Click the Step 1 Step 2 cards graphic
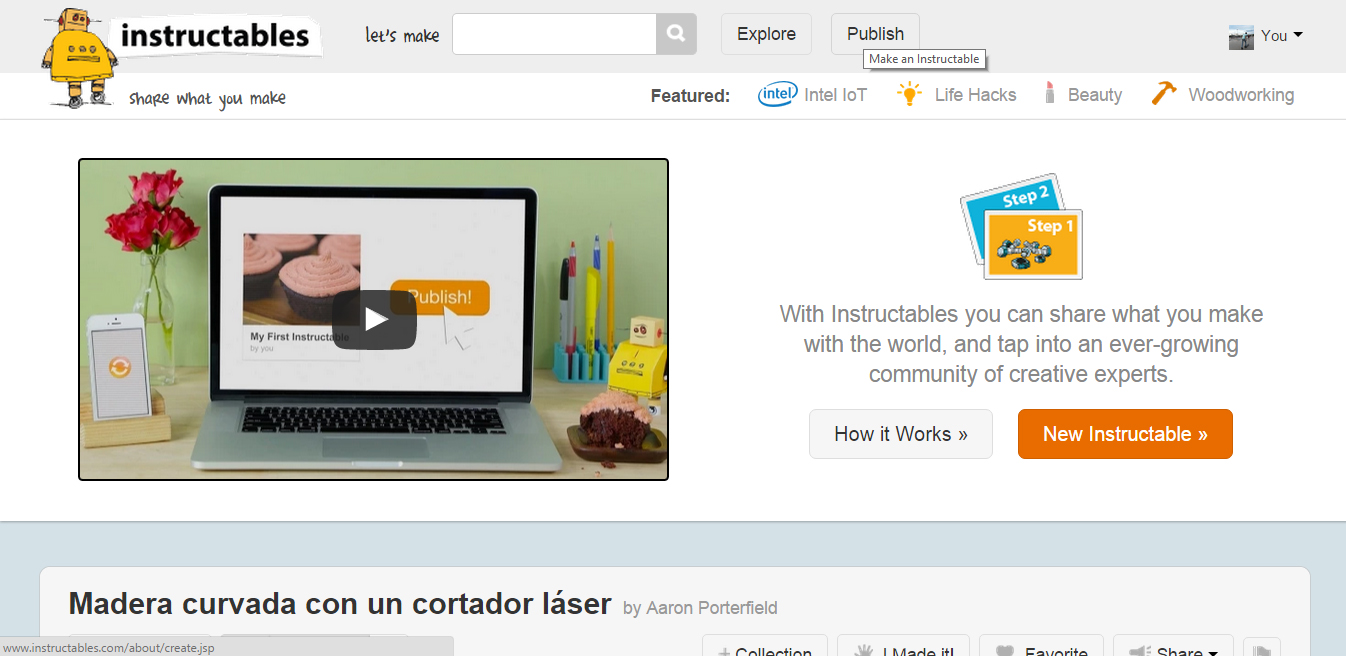Image resolution: width=1346 pixels, height=656 pixels. [1021, 227]
